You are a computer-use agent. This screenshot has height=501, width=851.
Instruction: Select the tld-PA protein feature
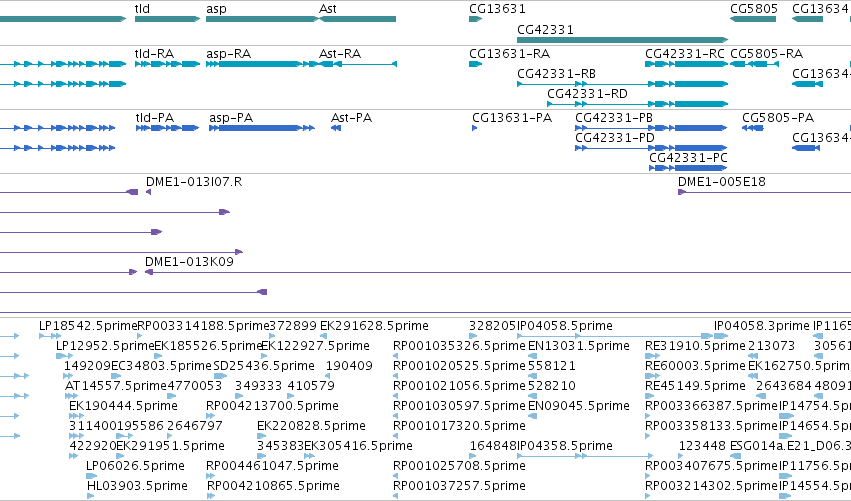[x=167, y=128]
